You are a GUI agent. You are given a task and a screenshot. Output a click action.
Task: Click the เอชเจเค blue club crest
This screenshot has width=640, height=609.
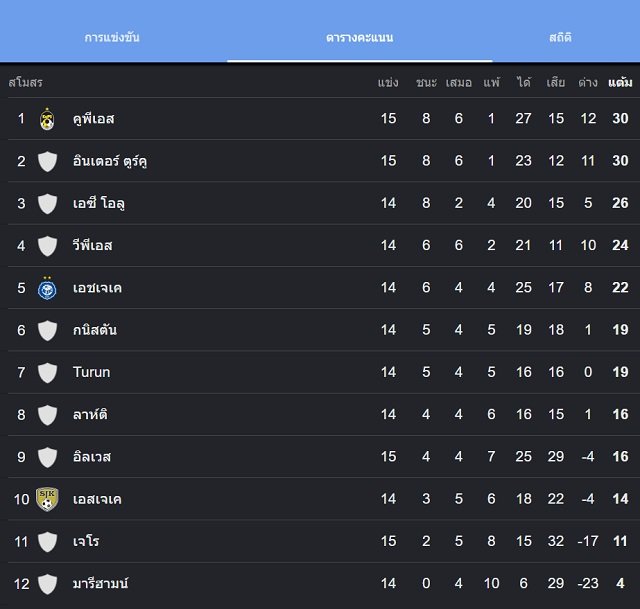coord(47,288)
